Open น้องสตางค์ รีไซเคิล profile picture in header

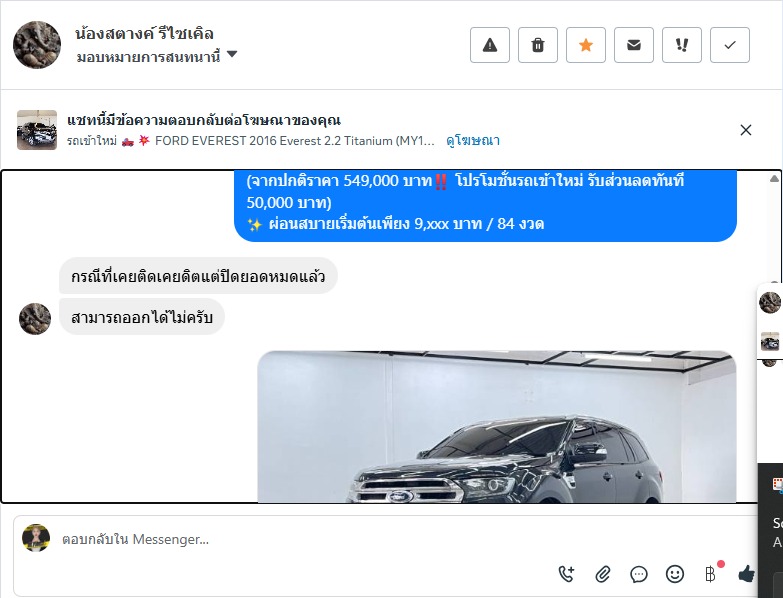point(37,45)
